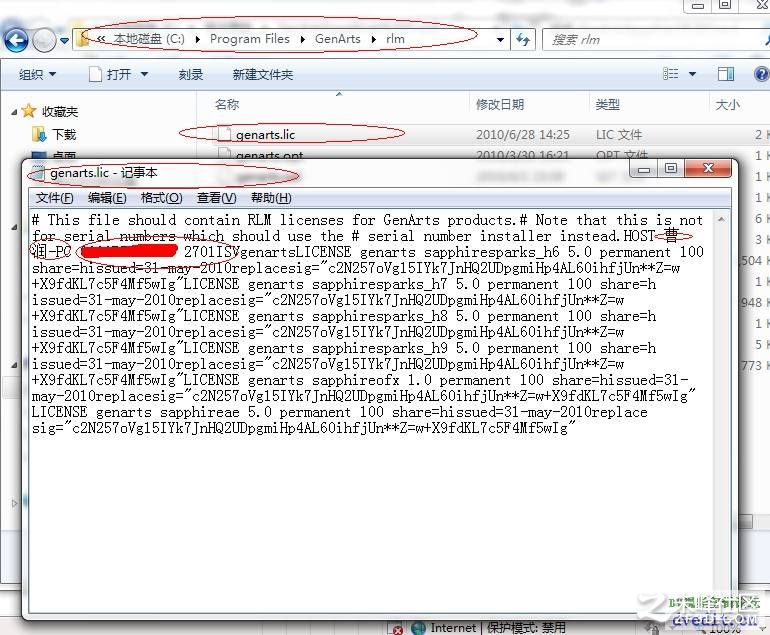Select 收藏夹 in the navigation pane

point(60,112)
